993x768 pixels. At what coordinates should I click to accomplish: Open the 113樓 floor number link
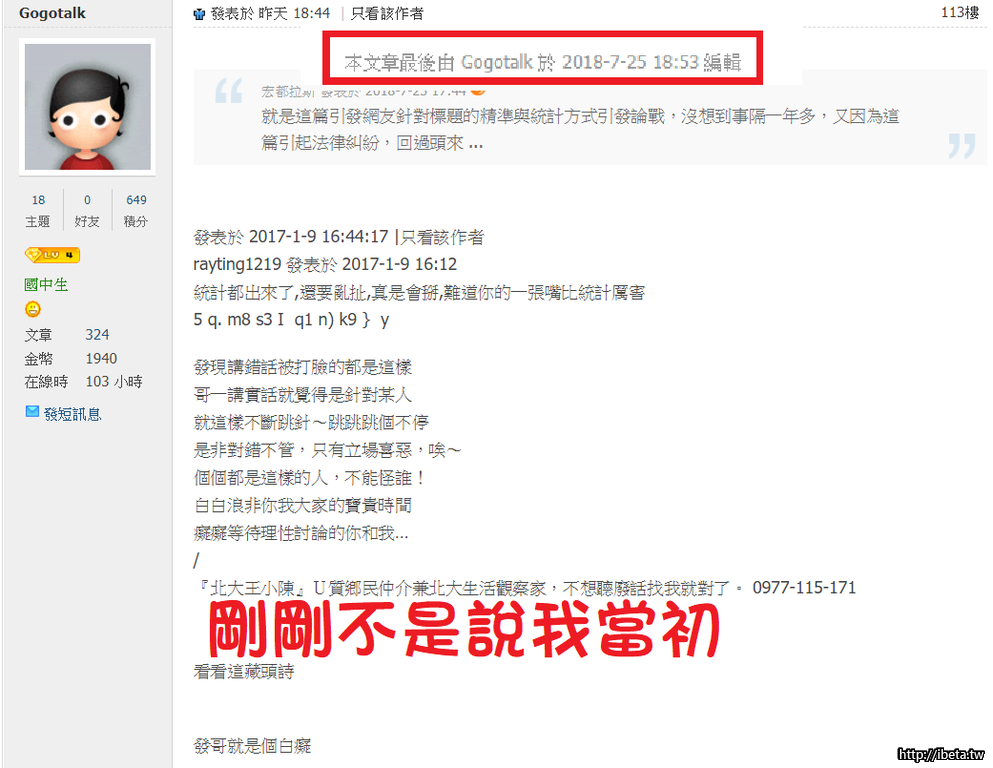tap(959, 12)
